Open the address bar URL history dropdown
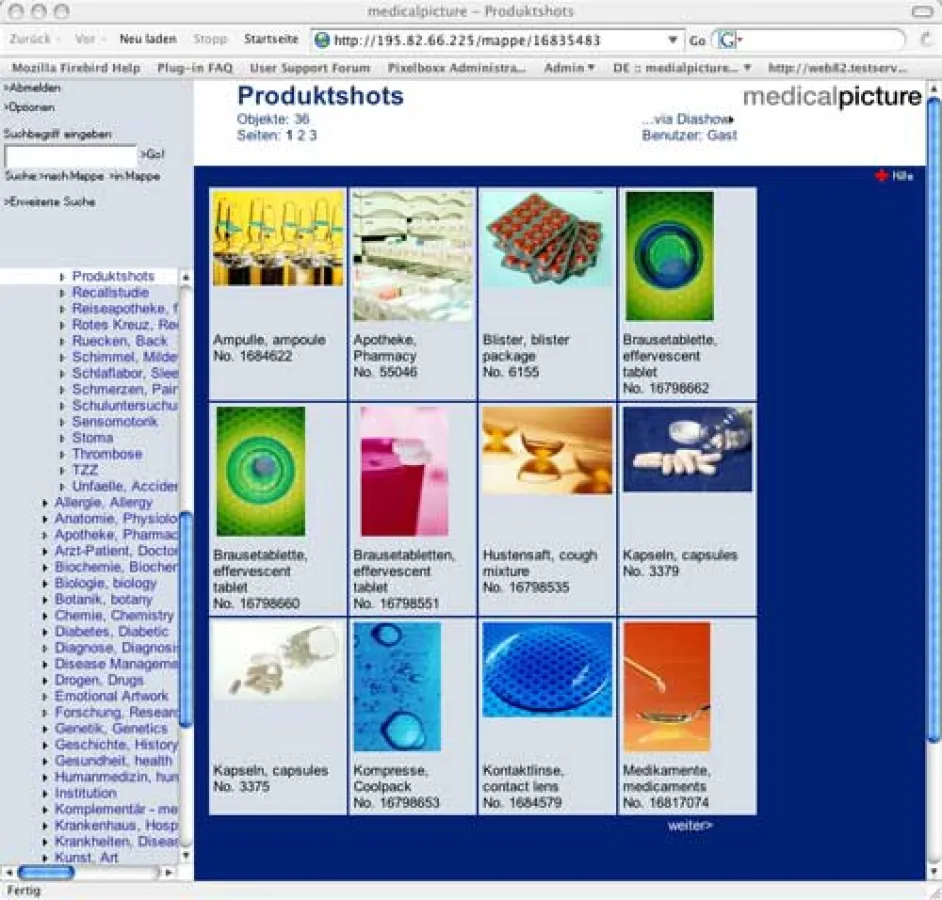This screenshot has width=942, height=900. tap(673, 40)
